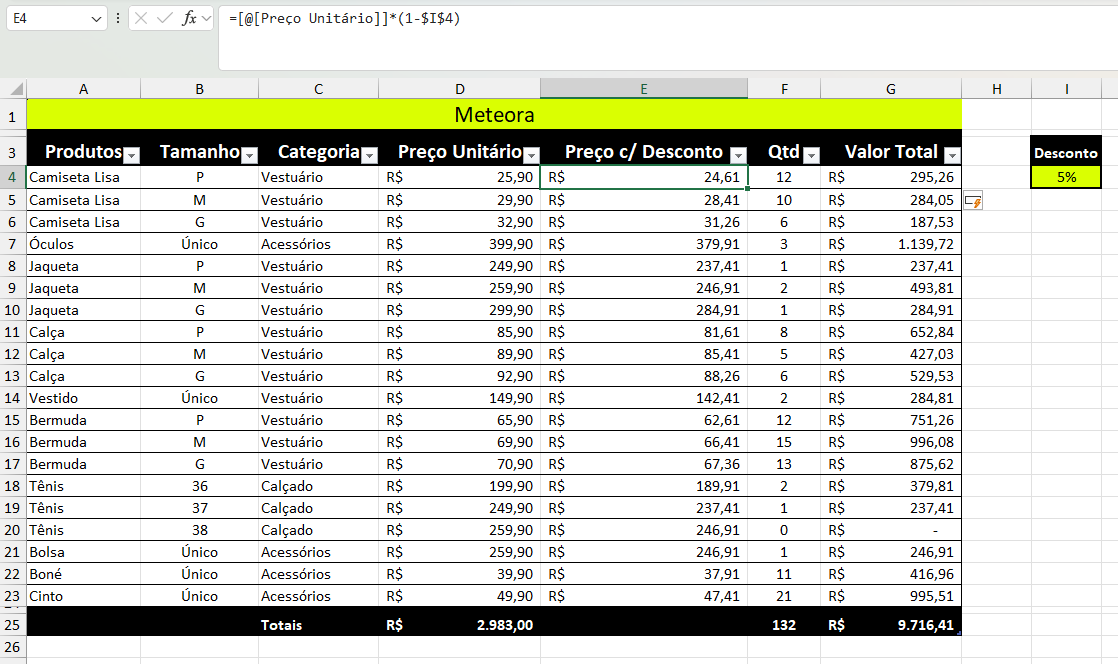The width and height of the screenshot is (1118, 664).
Task: Select the total price 2.983,00 cell
Action: click(459, 625)
